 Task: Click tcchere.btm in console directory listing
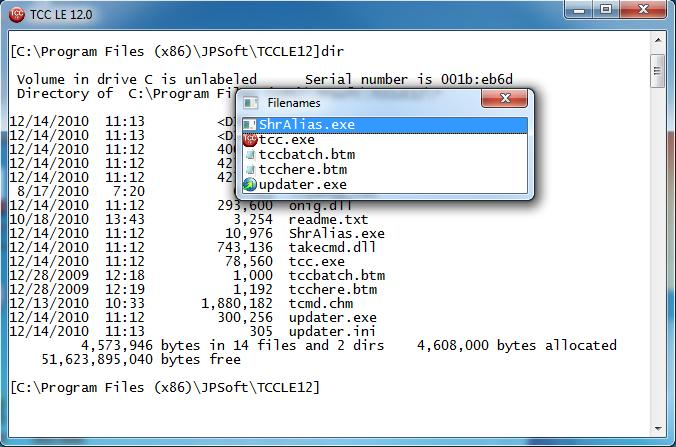332,289
